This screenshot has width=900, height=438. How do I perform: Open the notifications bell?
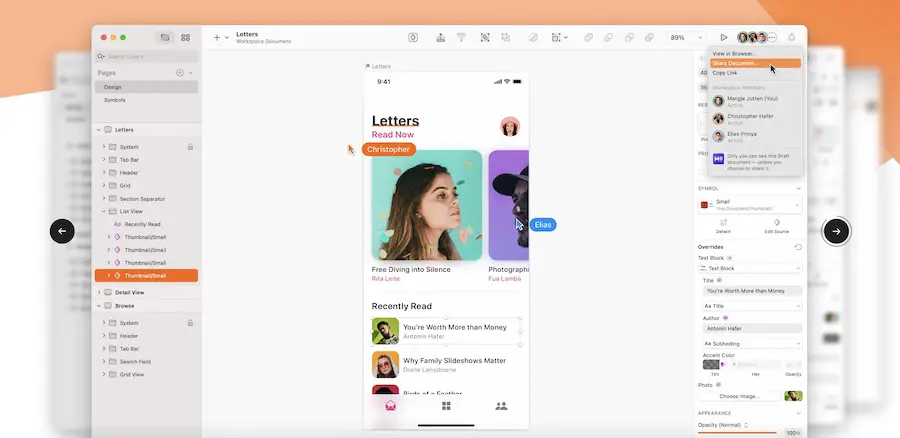(x=792, y=37)
